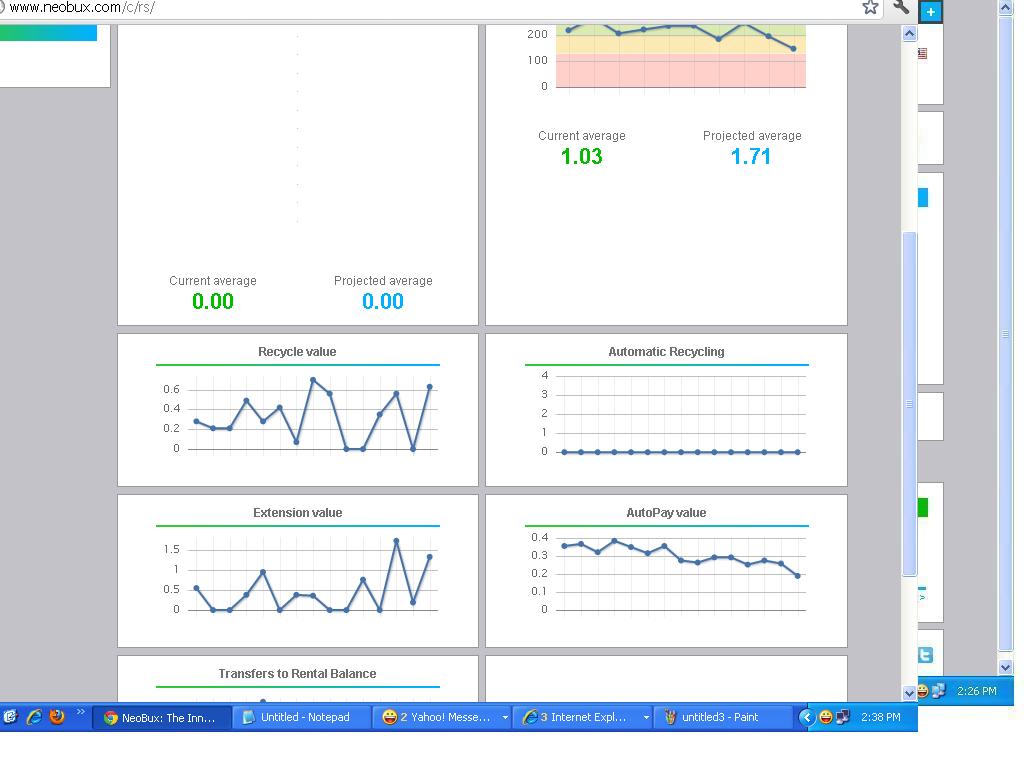Click last data point on AutoPay value chart
Viewport: 1024px width, 768px height.
tap(797, 576)
